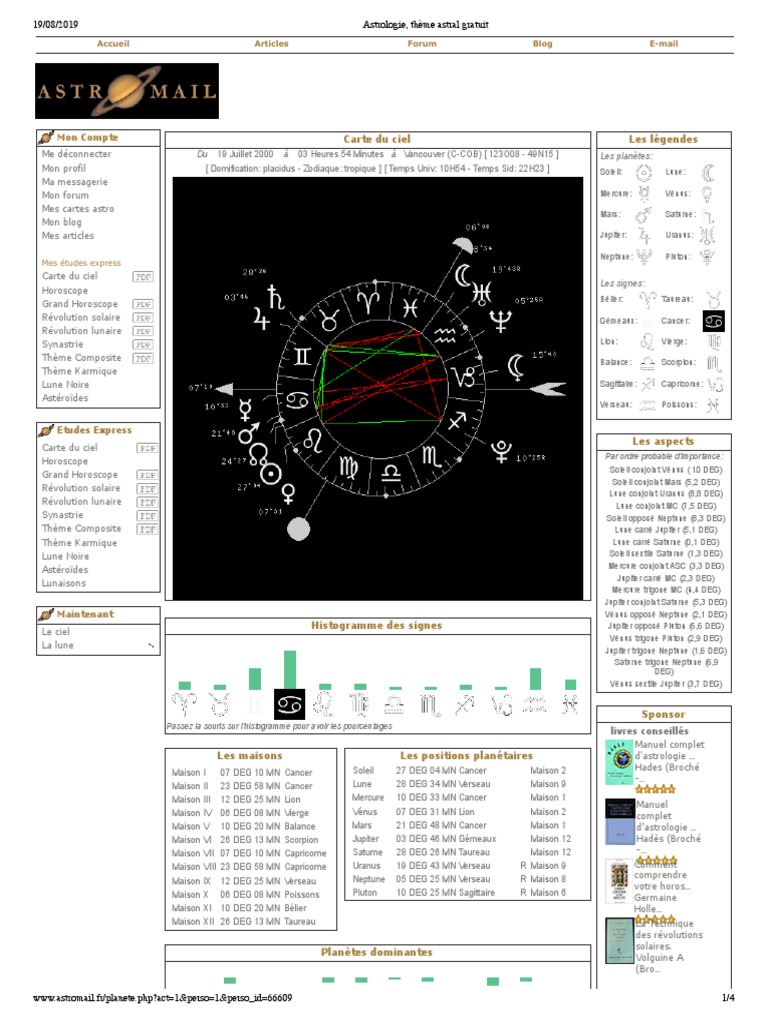The image size is (768, 1024).
Task: Click the aspect 'Soleil conjoint Vénus (10 DEG)'
Action: 665,470
